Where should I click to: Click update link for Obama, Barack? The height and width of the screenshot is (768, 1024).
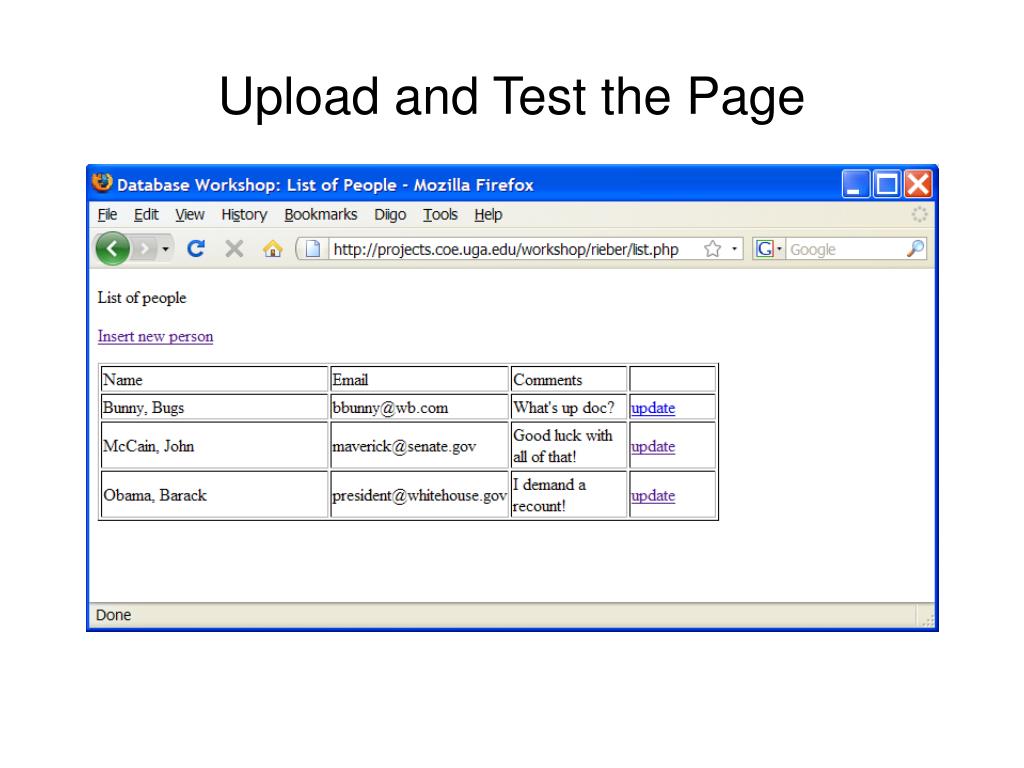point(653,495)
